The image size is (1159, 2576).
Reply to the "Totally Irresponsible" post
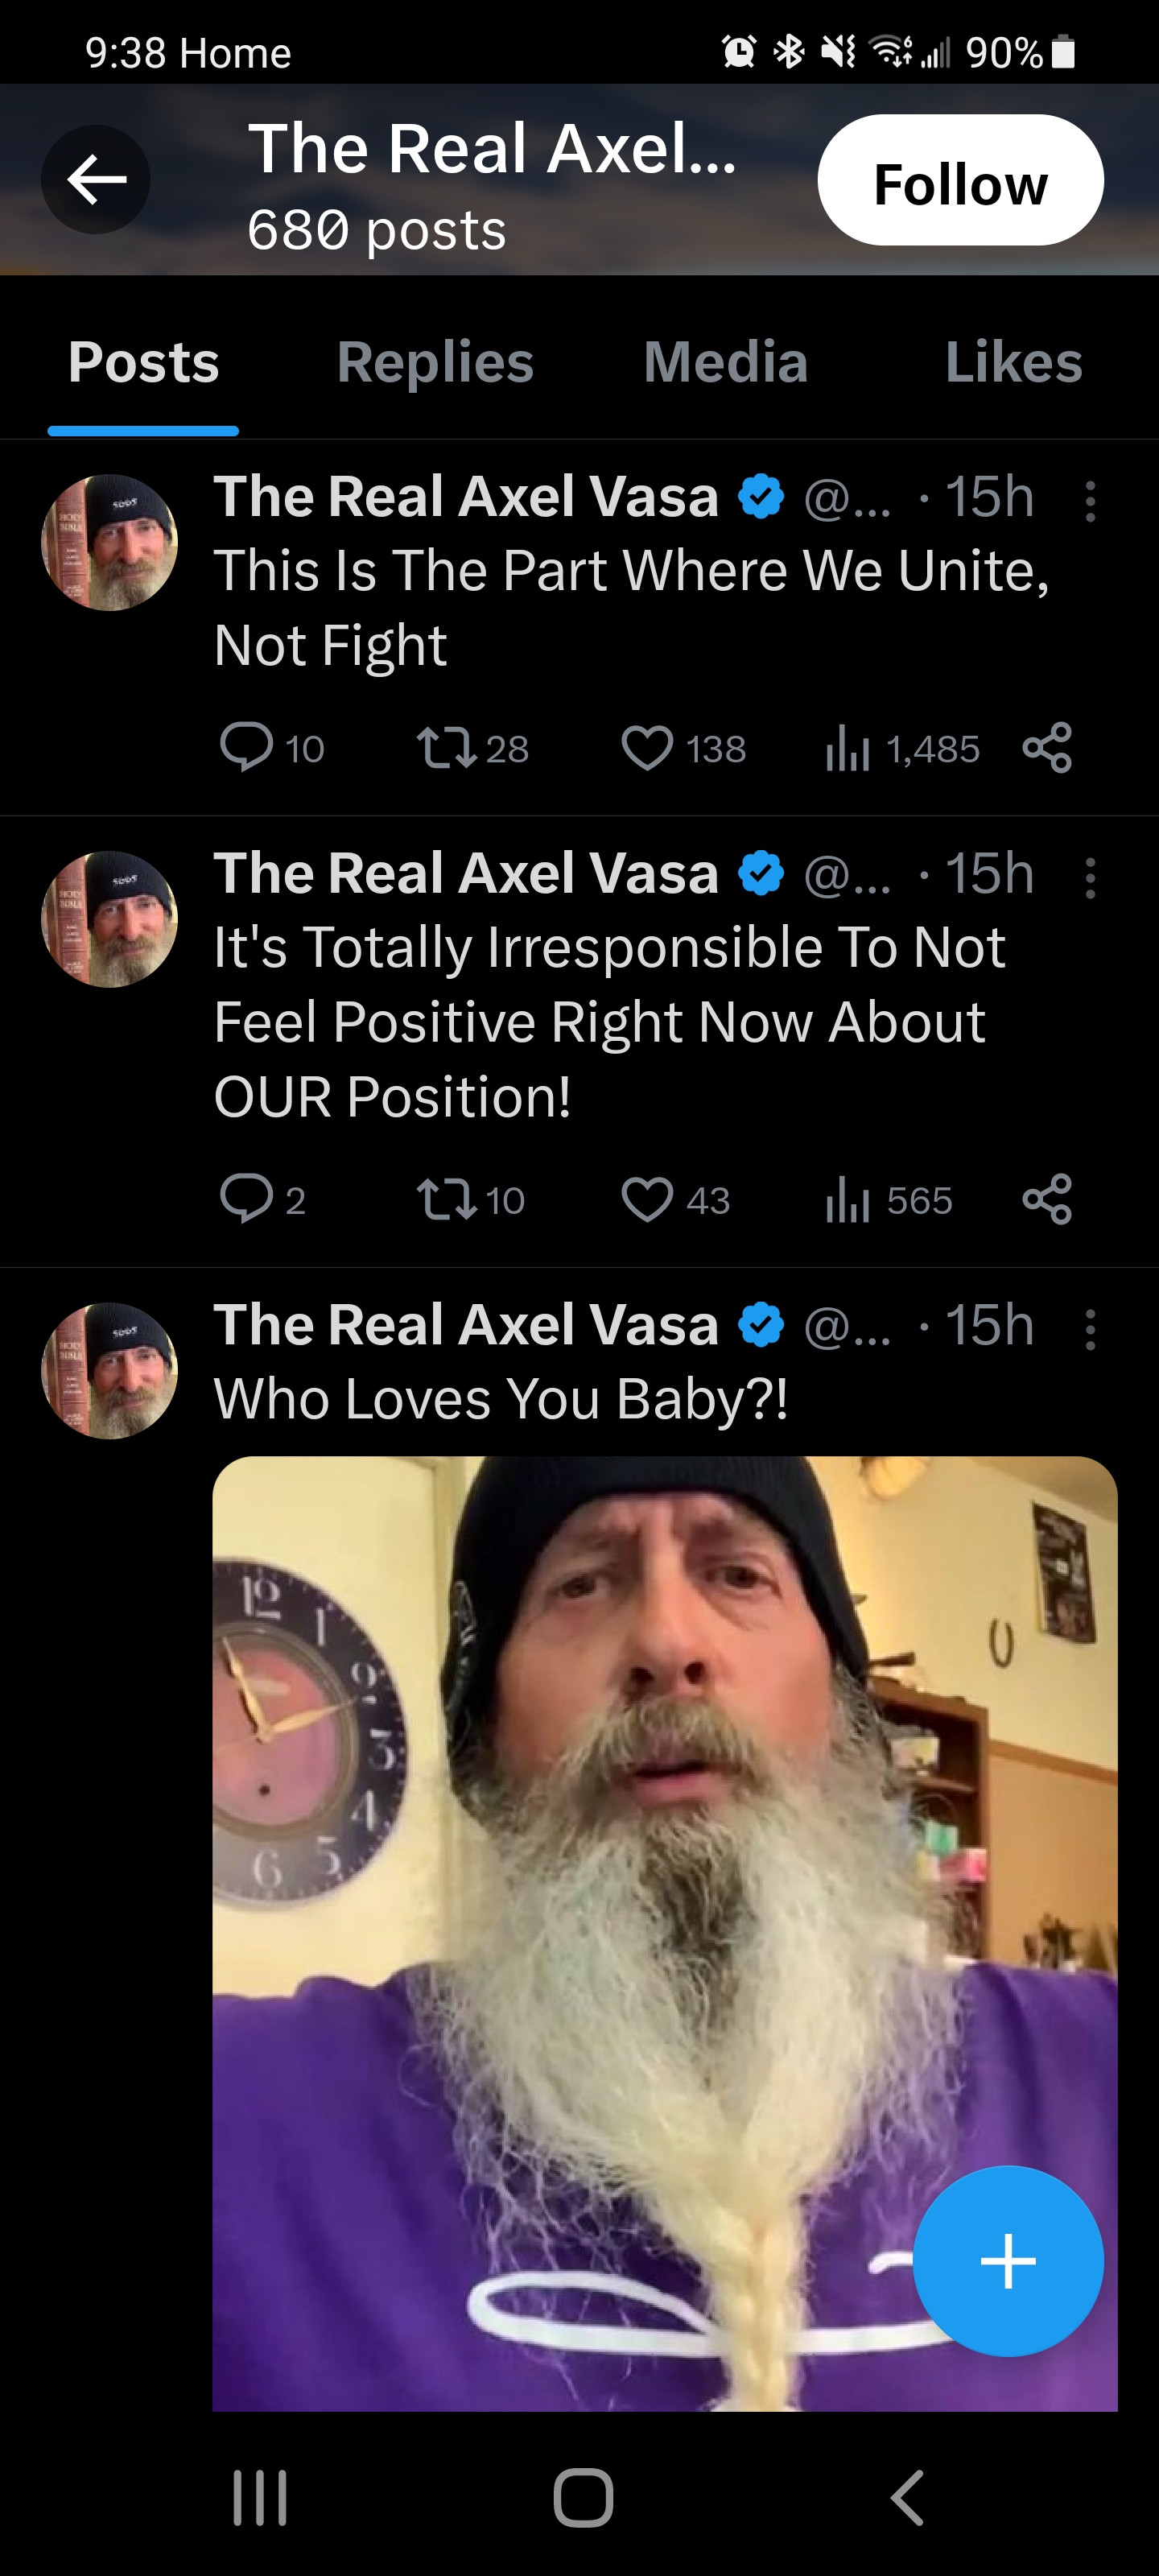coord(246,1199)
